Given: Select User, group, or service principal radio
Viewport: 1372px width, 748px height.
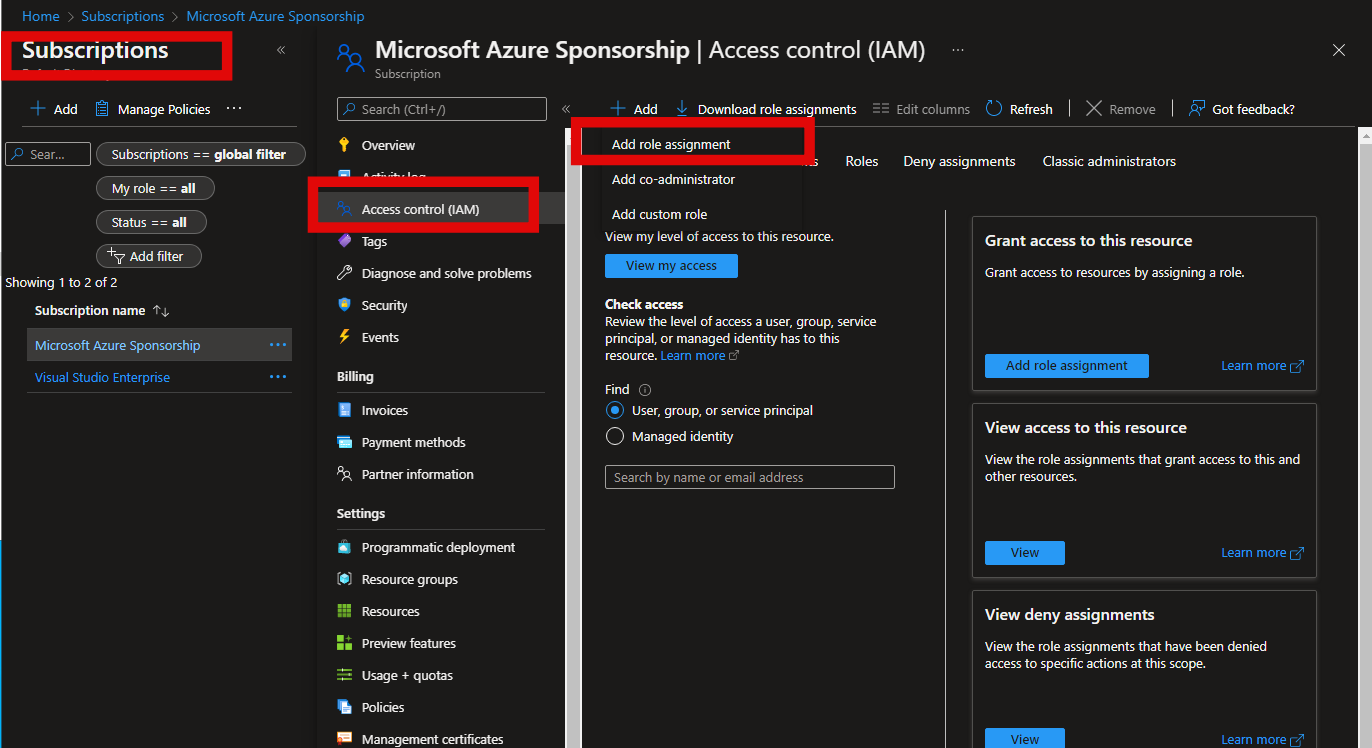Looking at the screenshot, I should point(615,410).
